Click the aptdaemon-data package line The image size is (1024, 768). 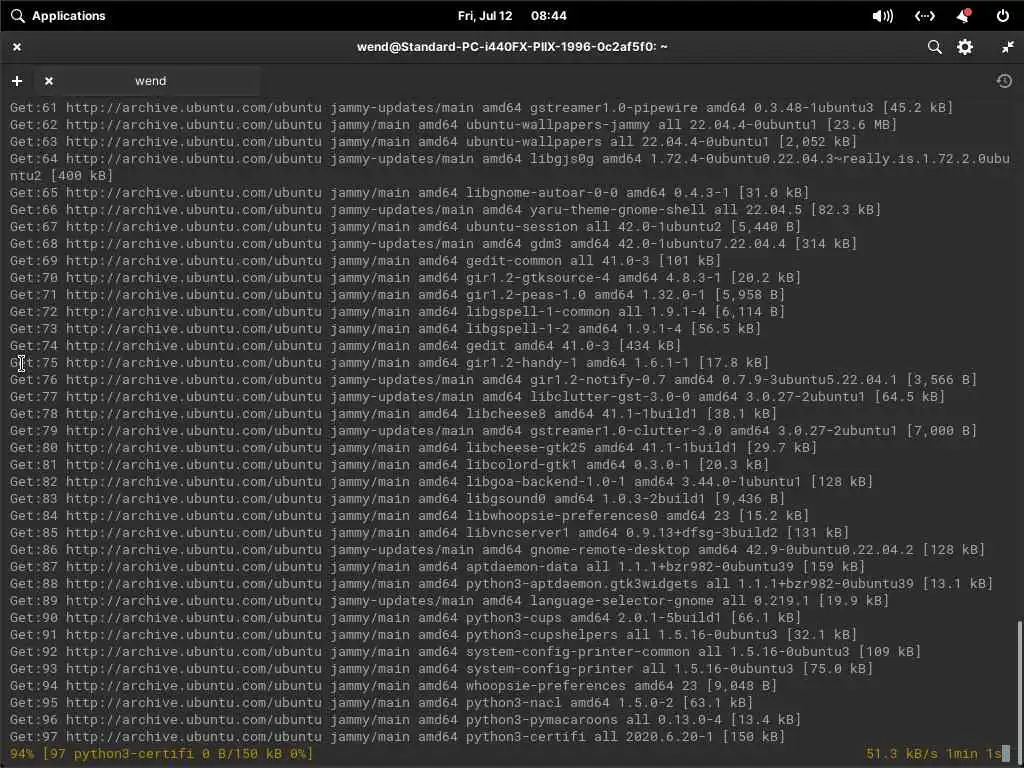click(x=437, y=566)
